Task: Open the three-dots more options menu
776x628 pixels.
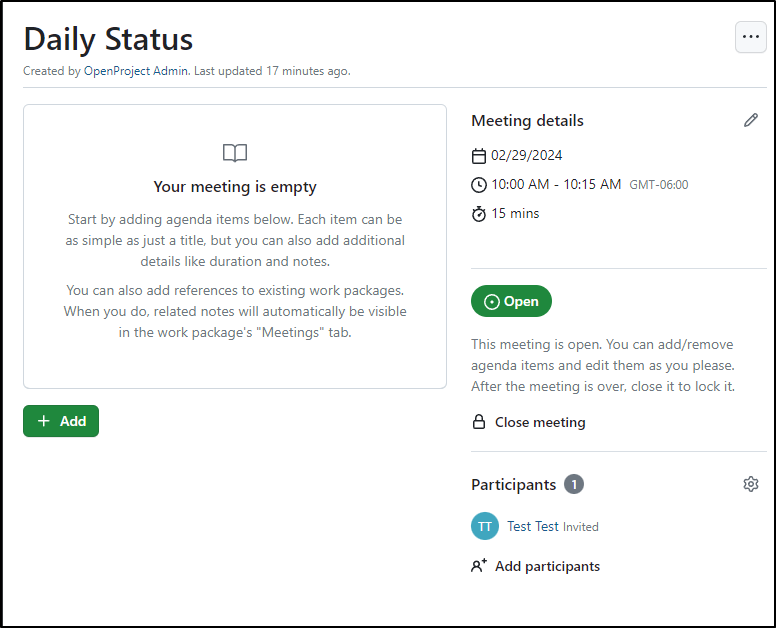Action: point(750,37)
